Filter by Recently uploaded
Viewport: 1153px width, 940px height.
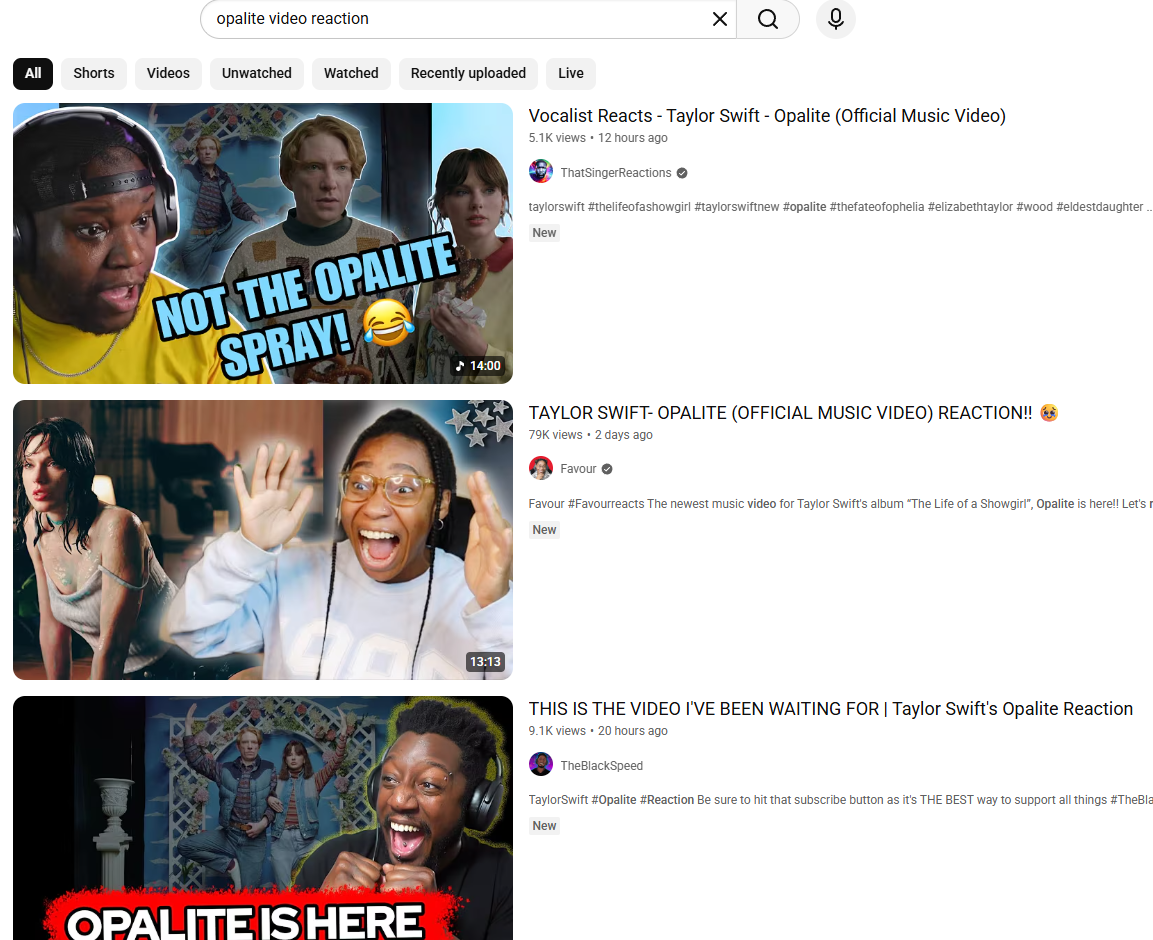tap(468, 74)
